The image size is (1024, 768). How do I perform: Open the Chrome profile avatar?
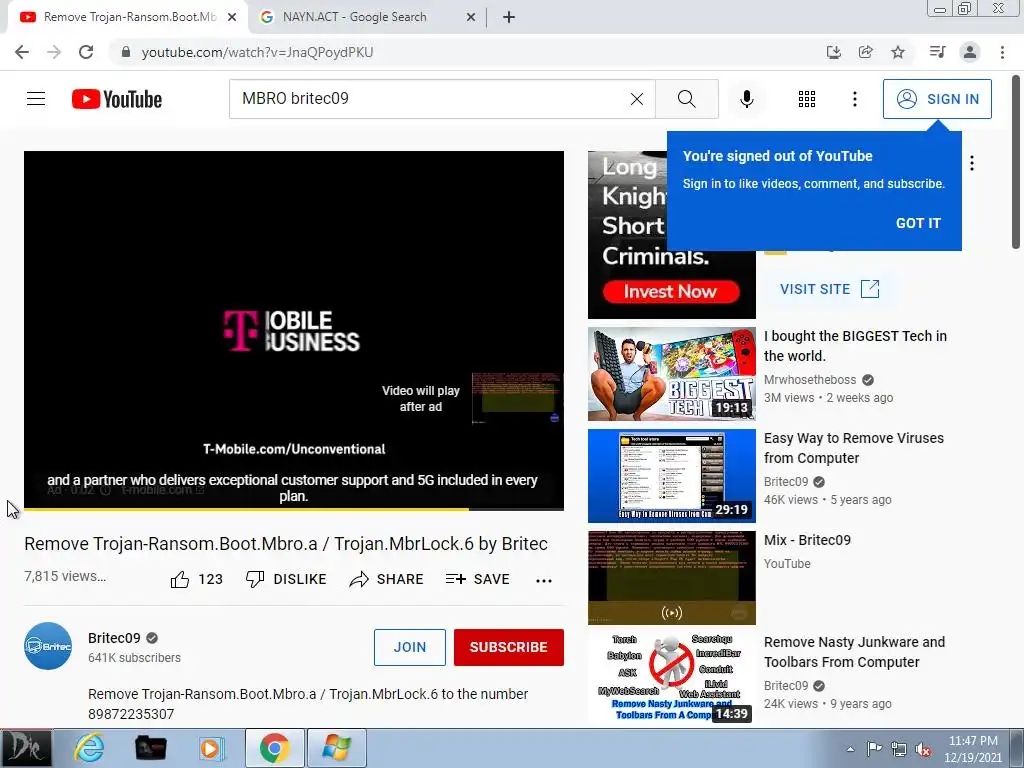pos(970,52)
